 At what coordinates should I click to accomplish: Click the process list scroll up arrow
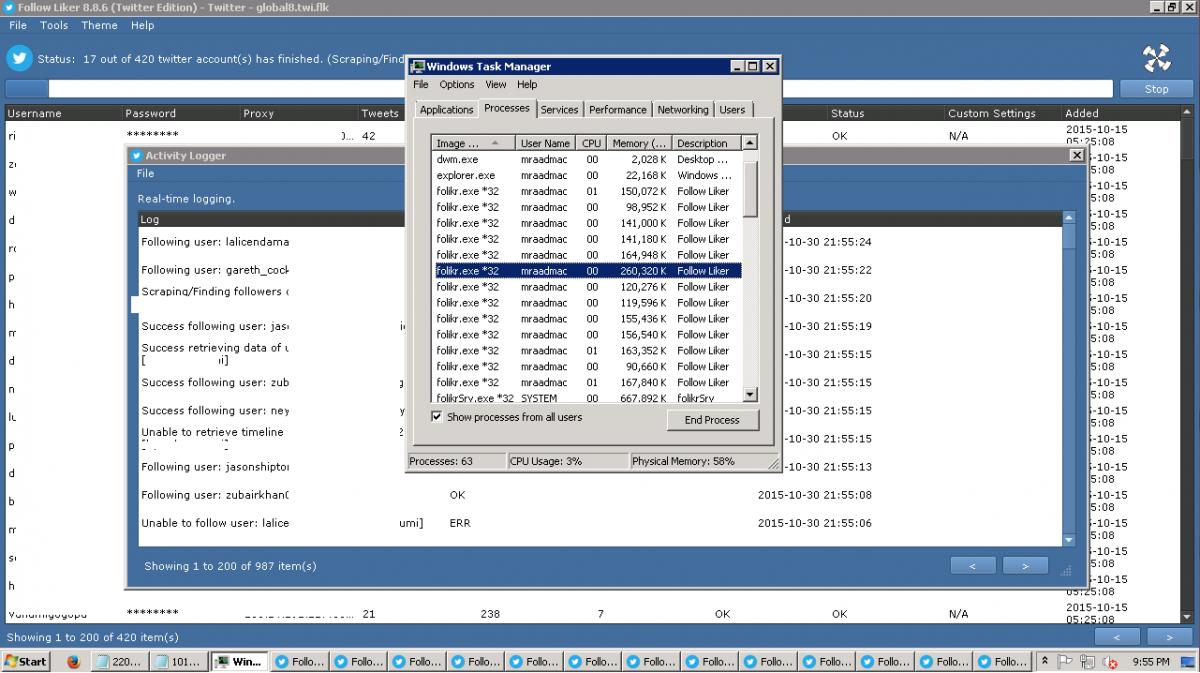pyautogui.click(x=750, y=143)
